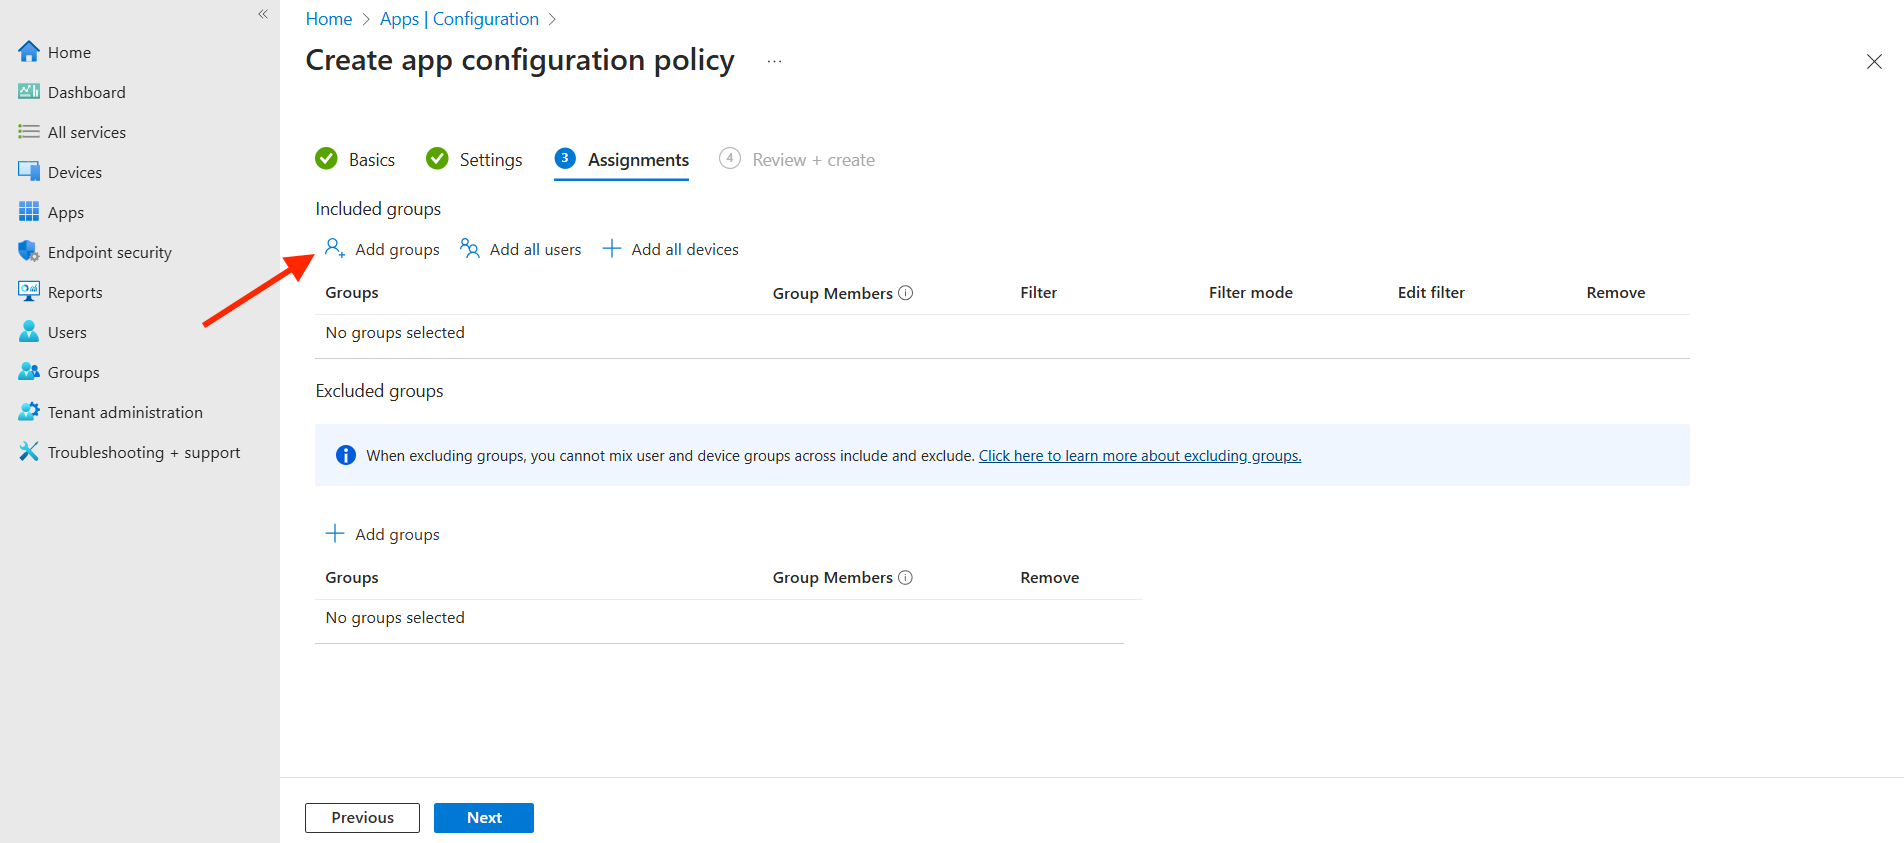Select the Devices monitor icon
The width and height of the screenshot is (1904, 843).
point(29,172)
